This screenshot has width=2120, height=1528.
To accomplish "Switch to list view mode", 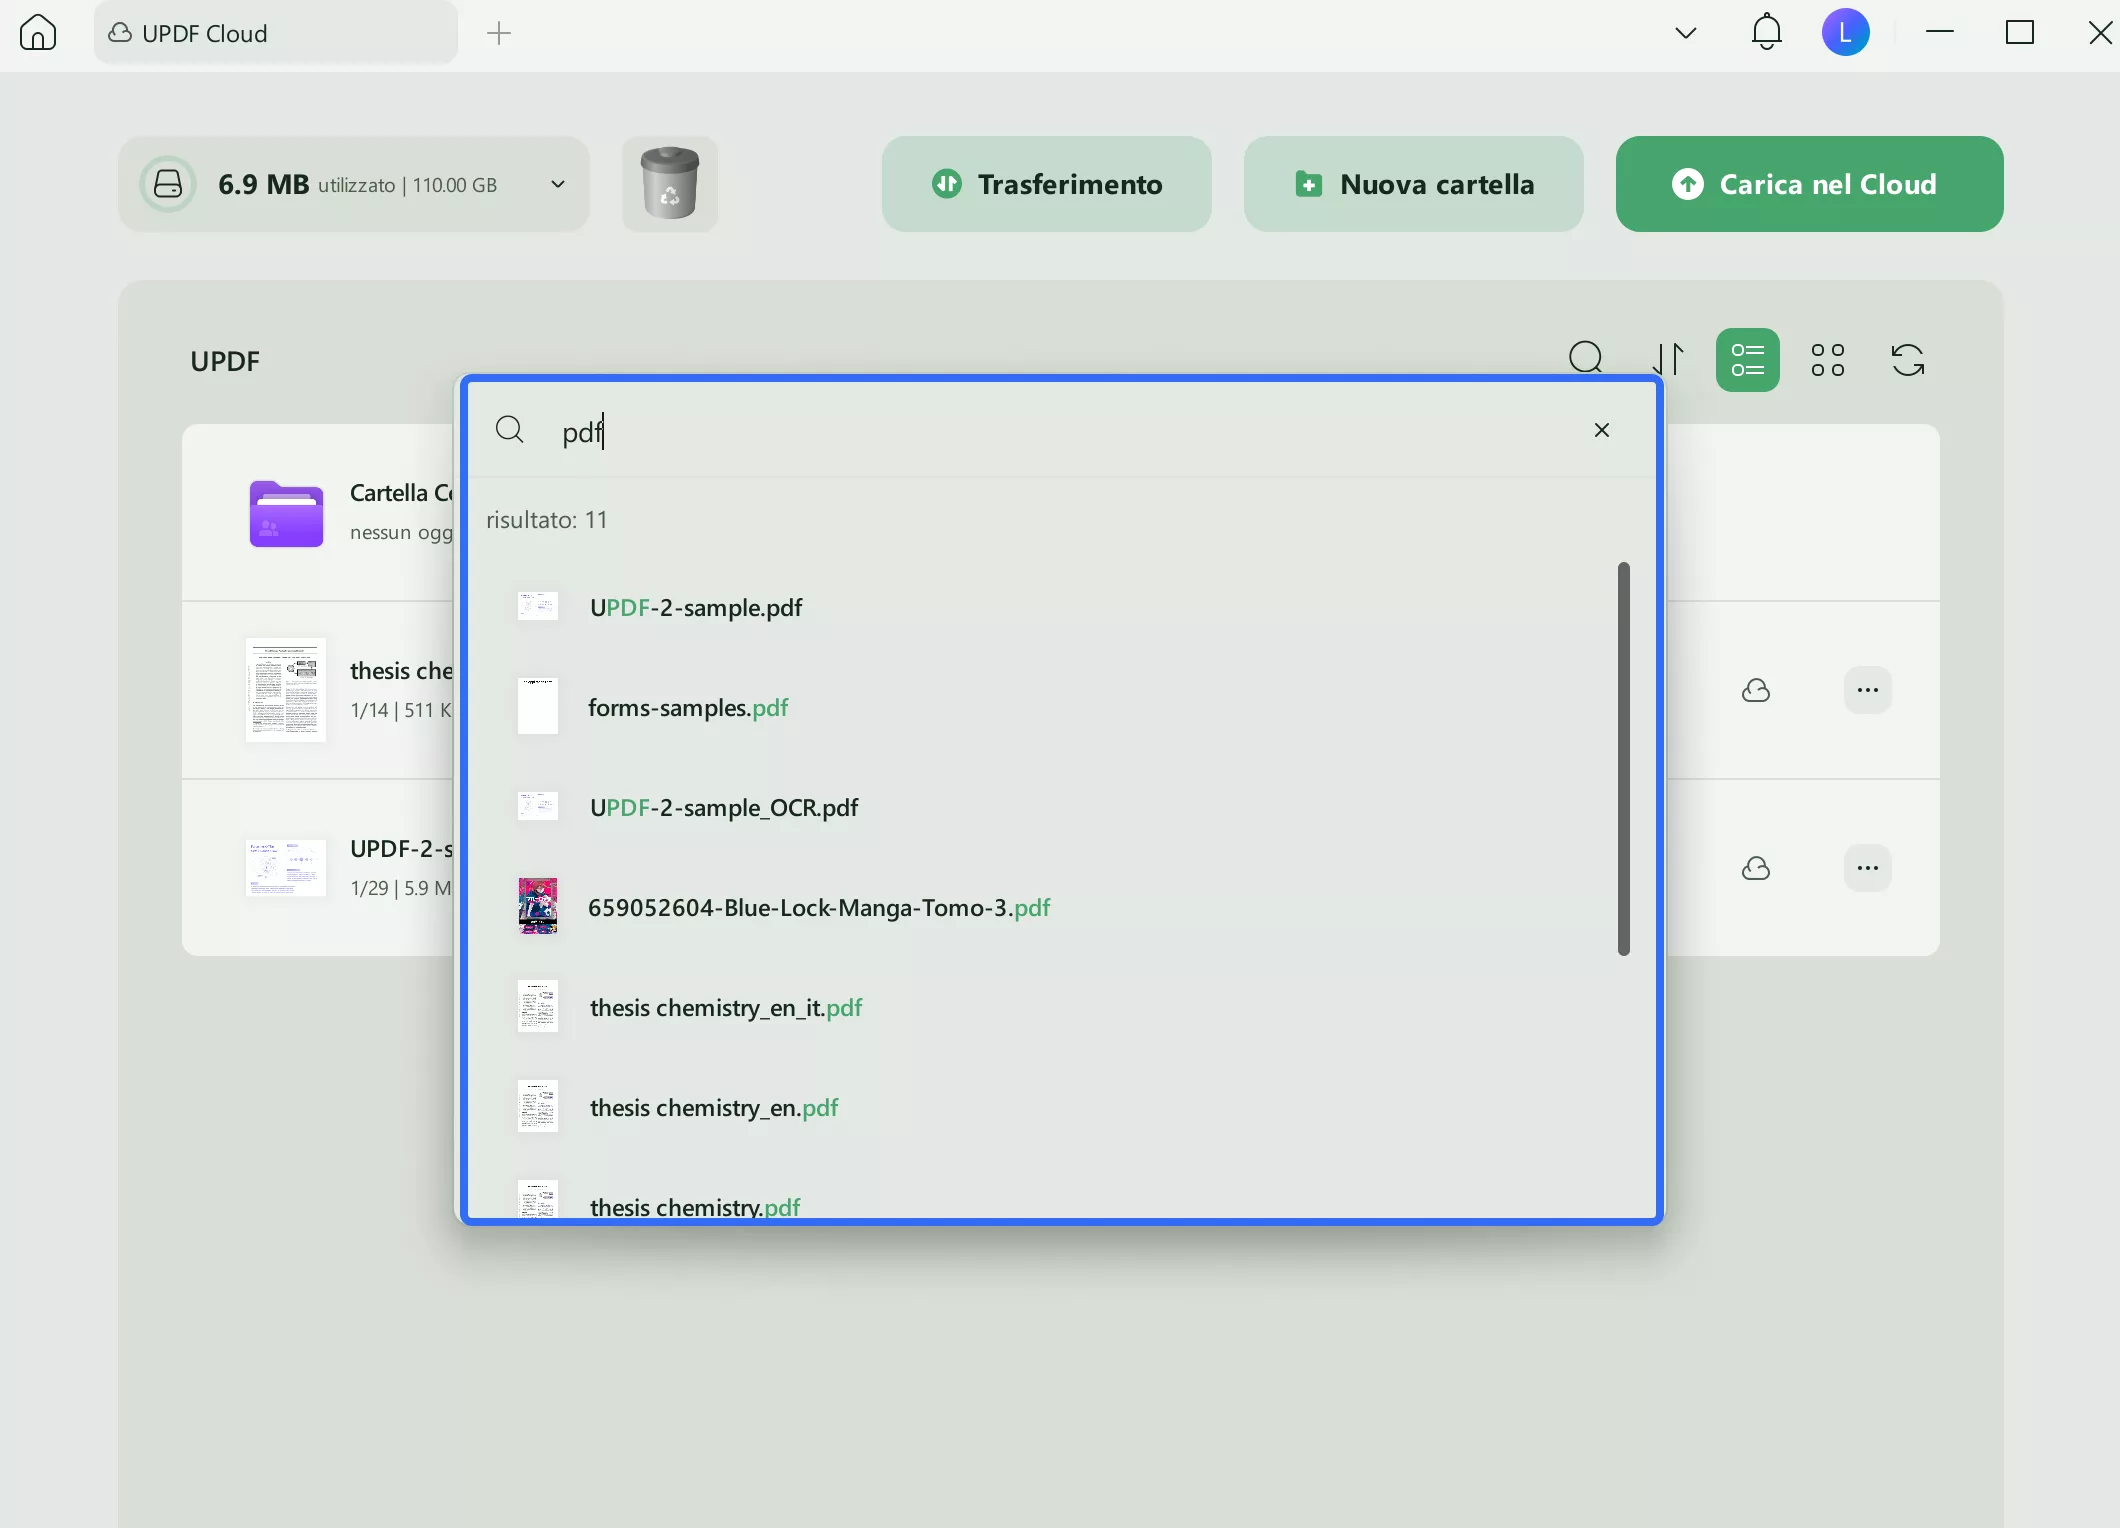I will click(1747, 360).
